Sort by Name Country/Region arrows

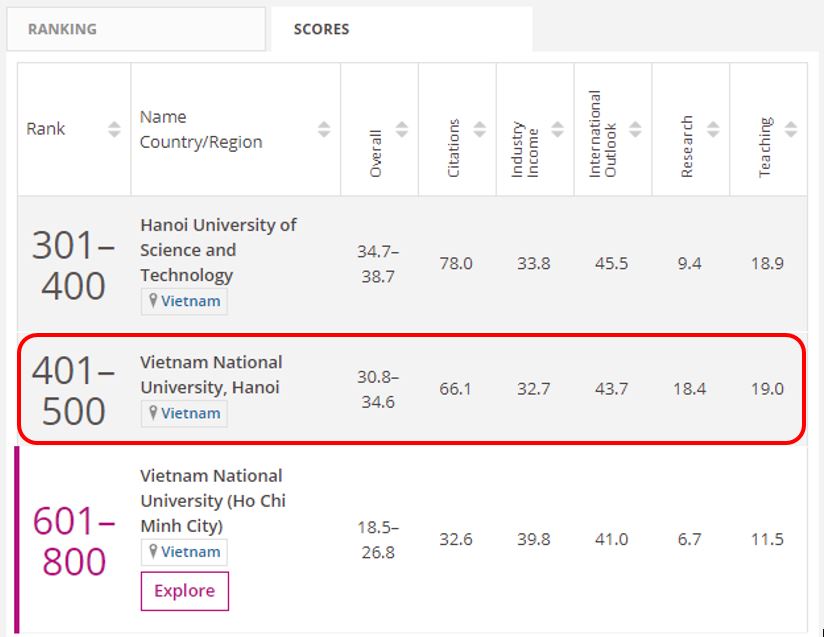click(324, 129)
